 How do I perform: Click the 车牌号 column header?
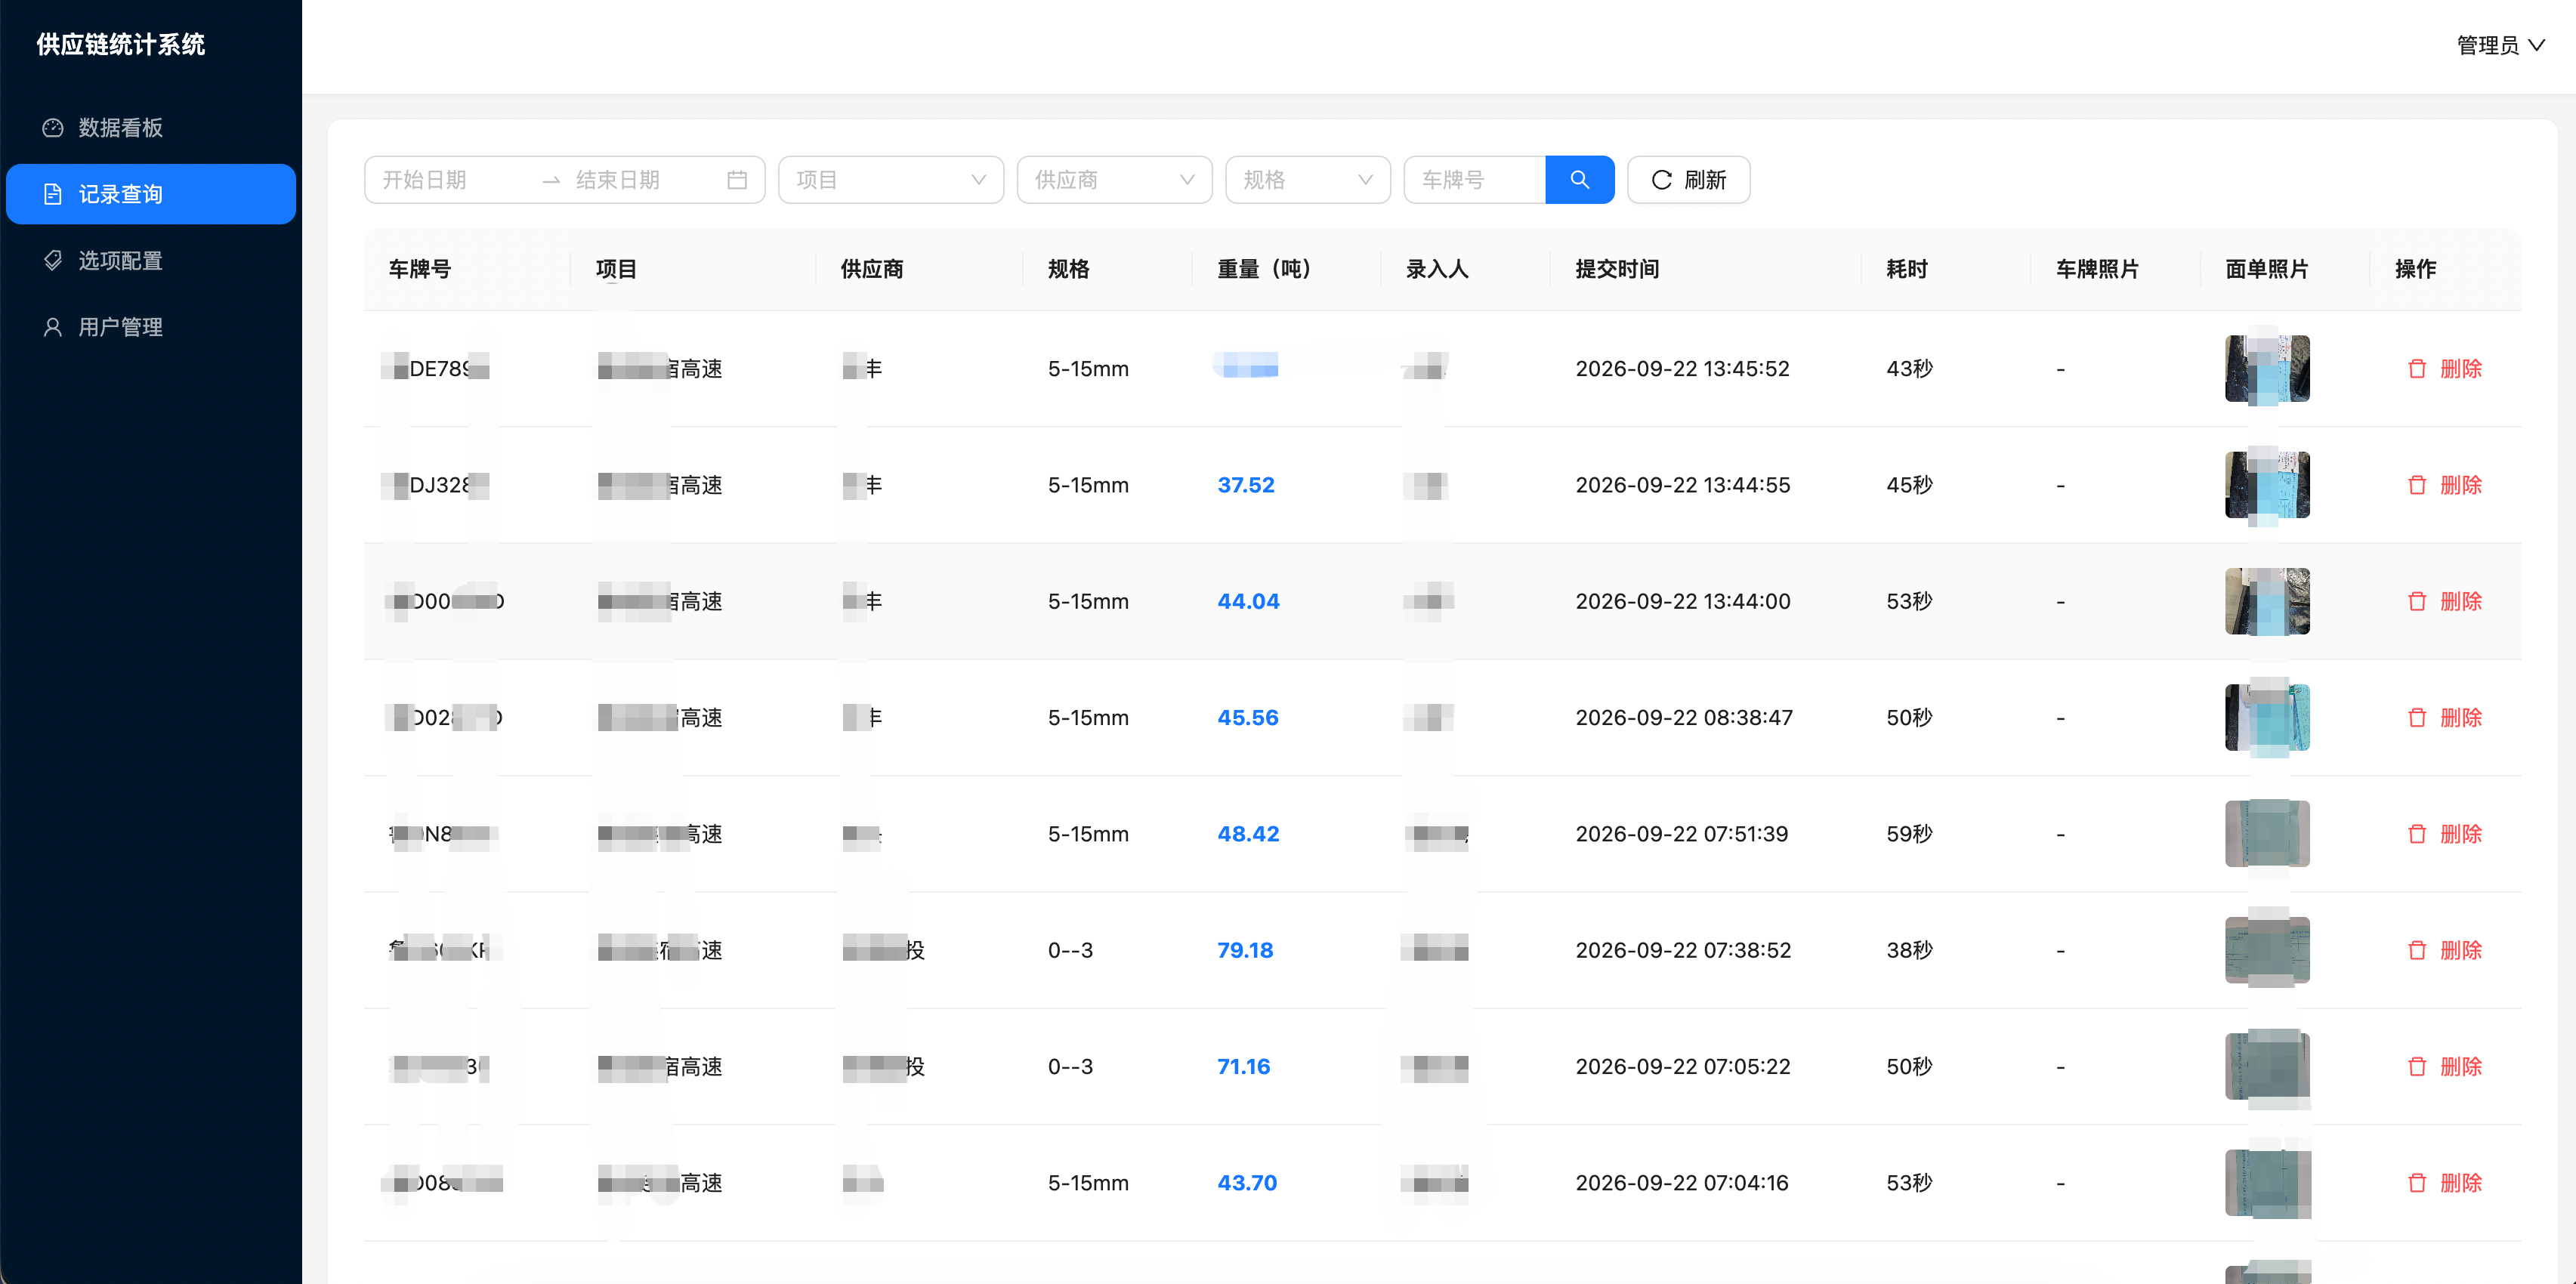(420, 269)
